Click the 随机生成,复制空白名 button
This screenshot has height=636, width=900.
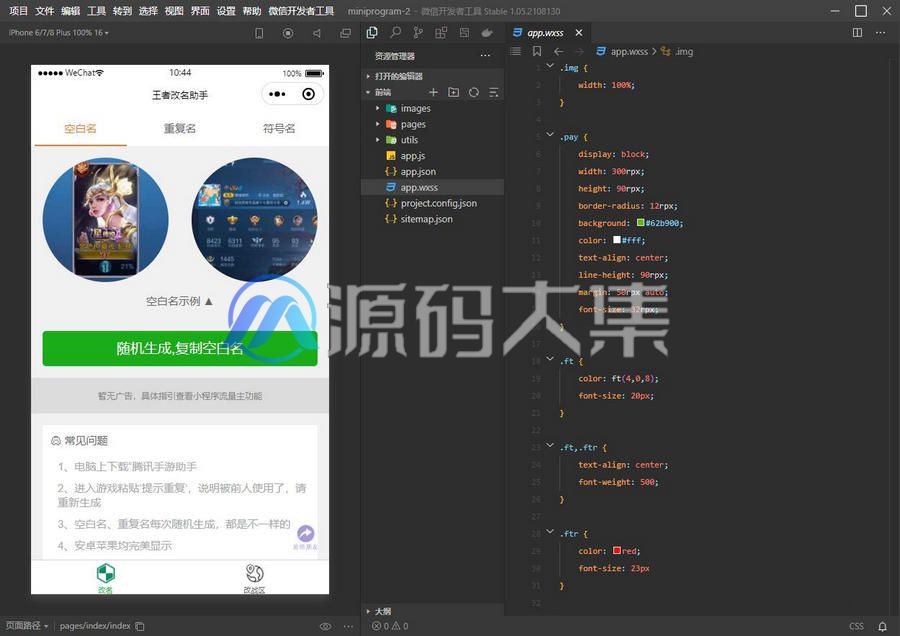pyautogui.click(x=180, y=348)
